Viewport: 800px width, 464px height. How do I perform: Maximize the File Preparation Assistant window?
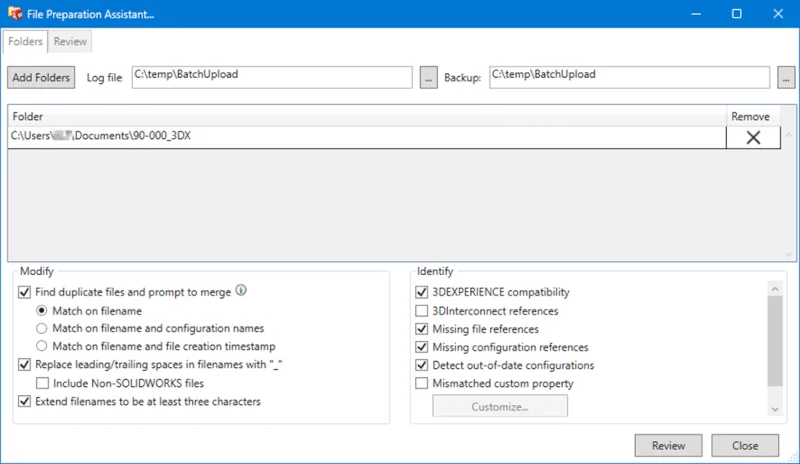[736, 14]
